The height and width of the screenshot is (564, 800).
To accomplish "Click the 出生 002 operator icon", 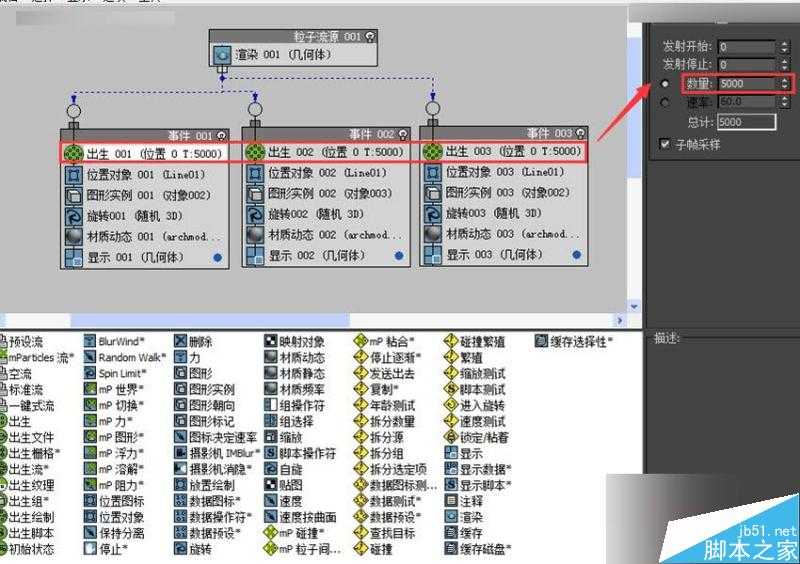I will (x=255, y=152).
